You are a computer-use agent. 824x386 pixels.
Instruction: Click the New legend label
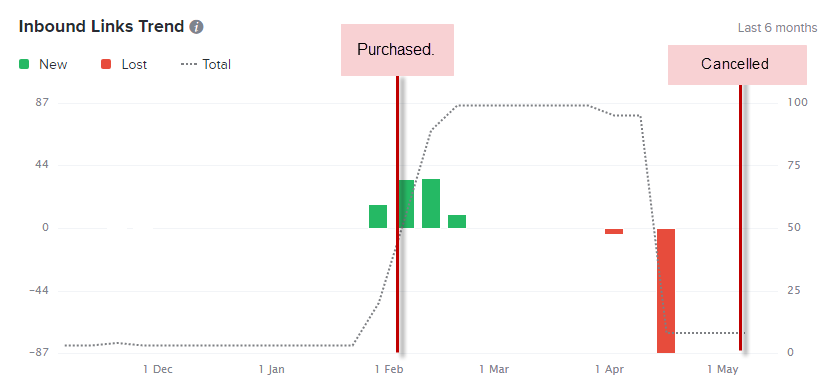click(x=53, y=65)
